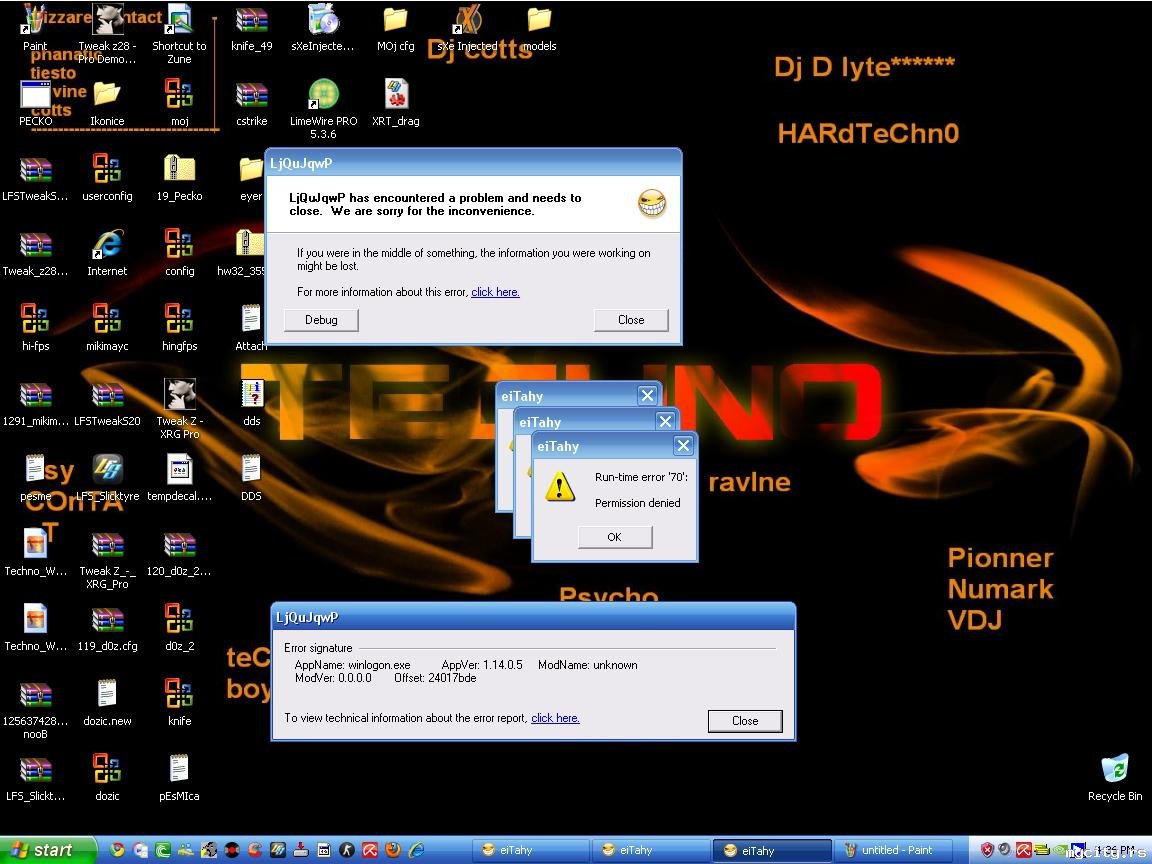Image resolution: width=1152 pixels, height=864 pixels.
Task: Click Debug in the LjQuJqwP error dialog
Action: (x=321, y=320)
